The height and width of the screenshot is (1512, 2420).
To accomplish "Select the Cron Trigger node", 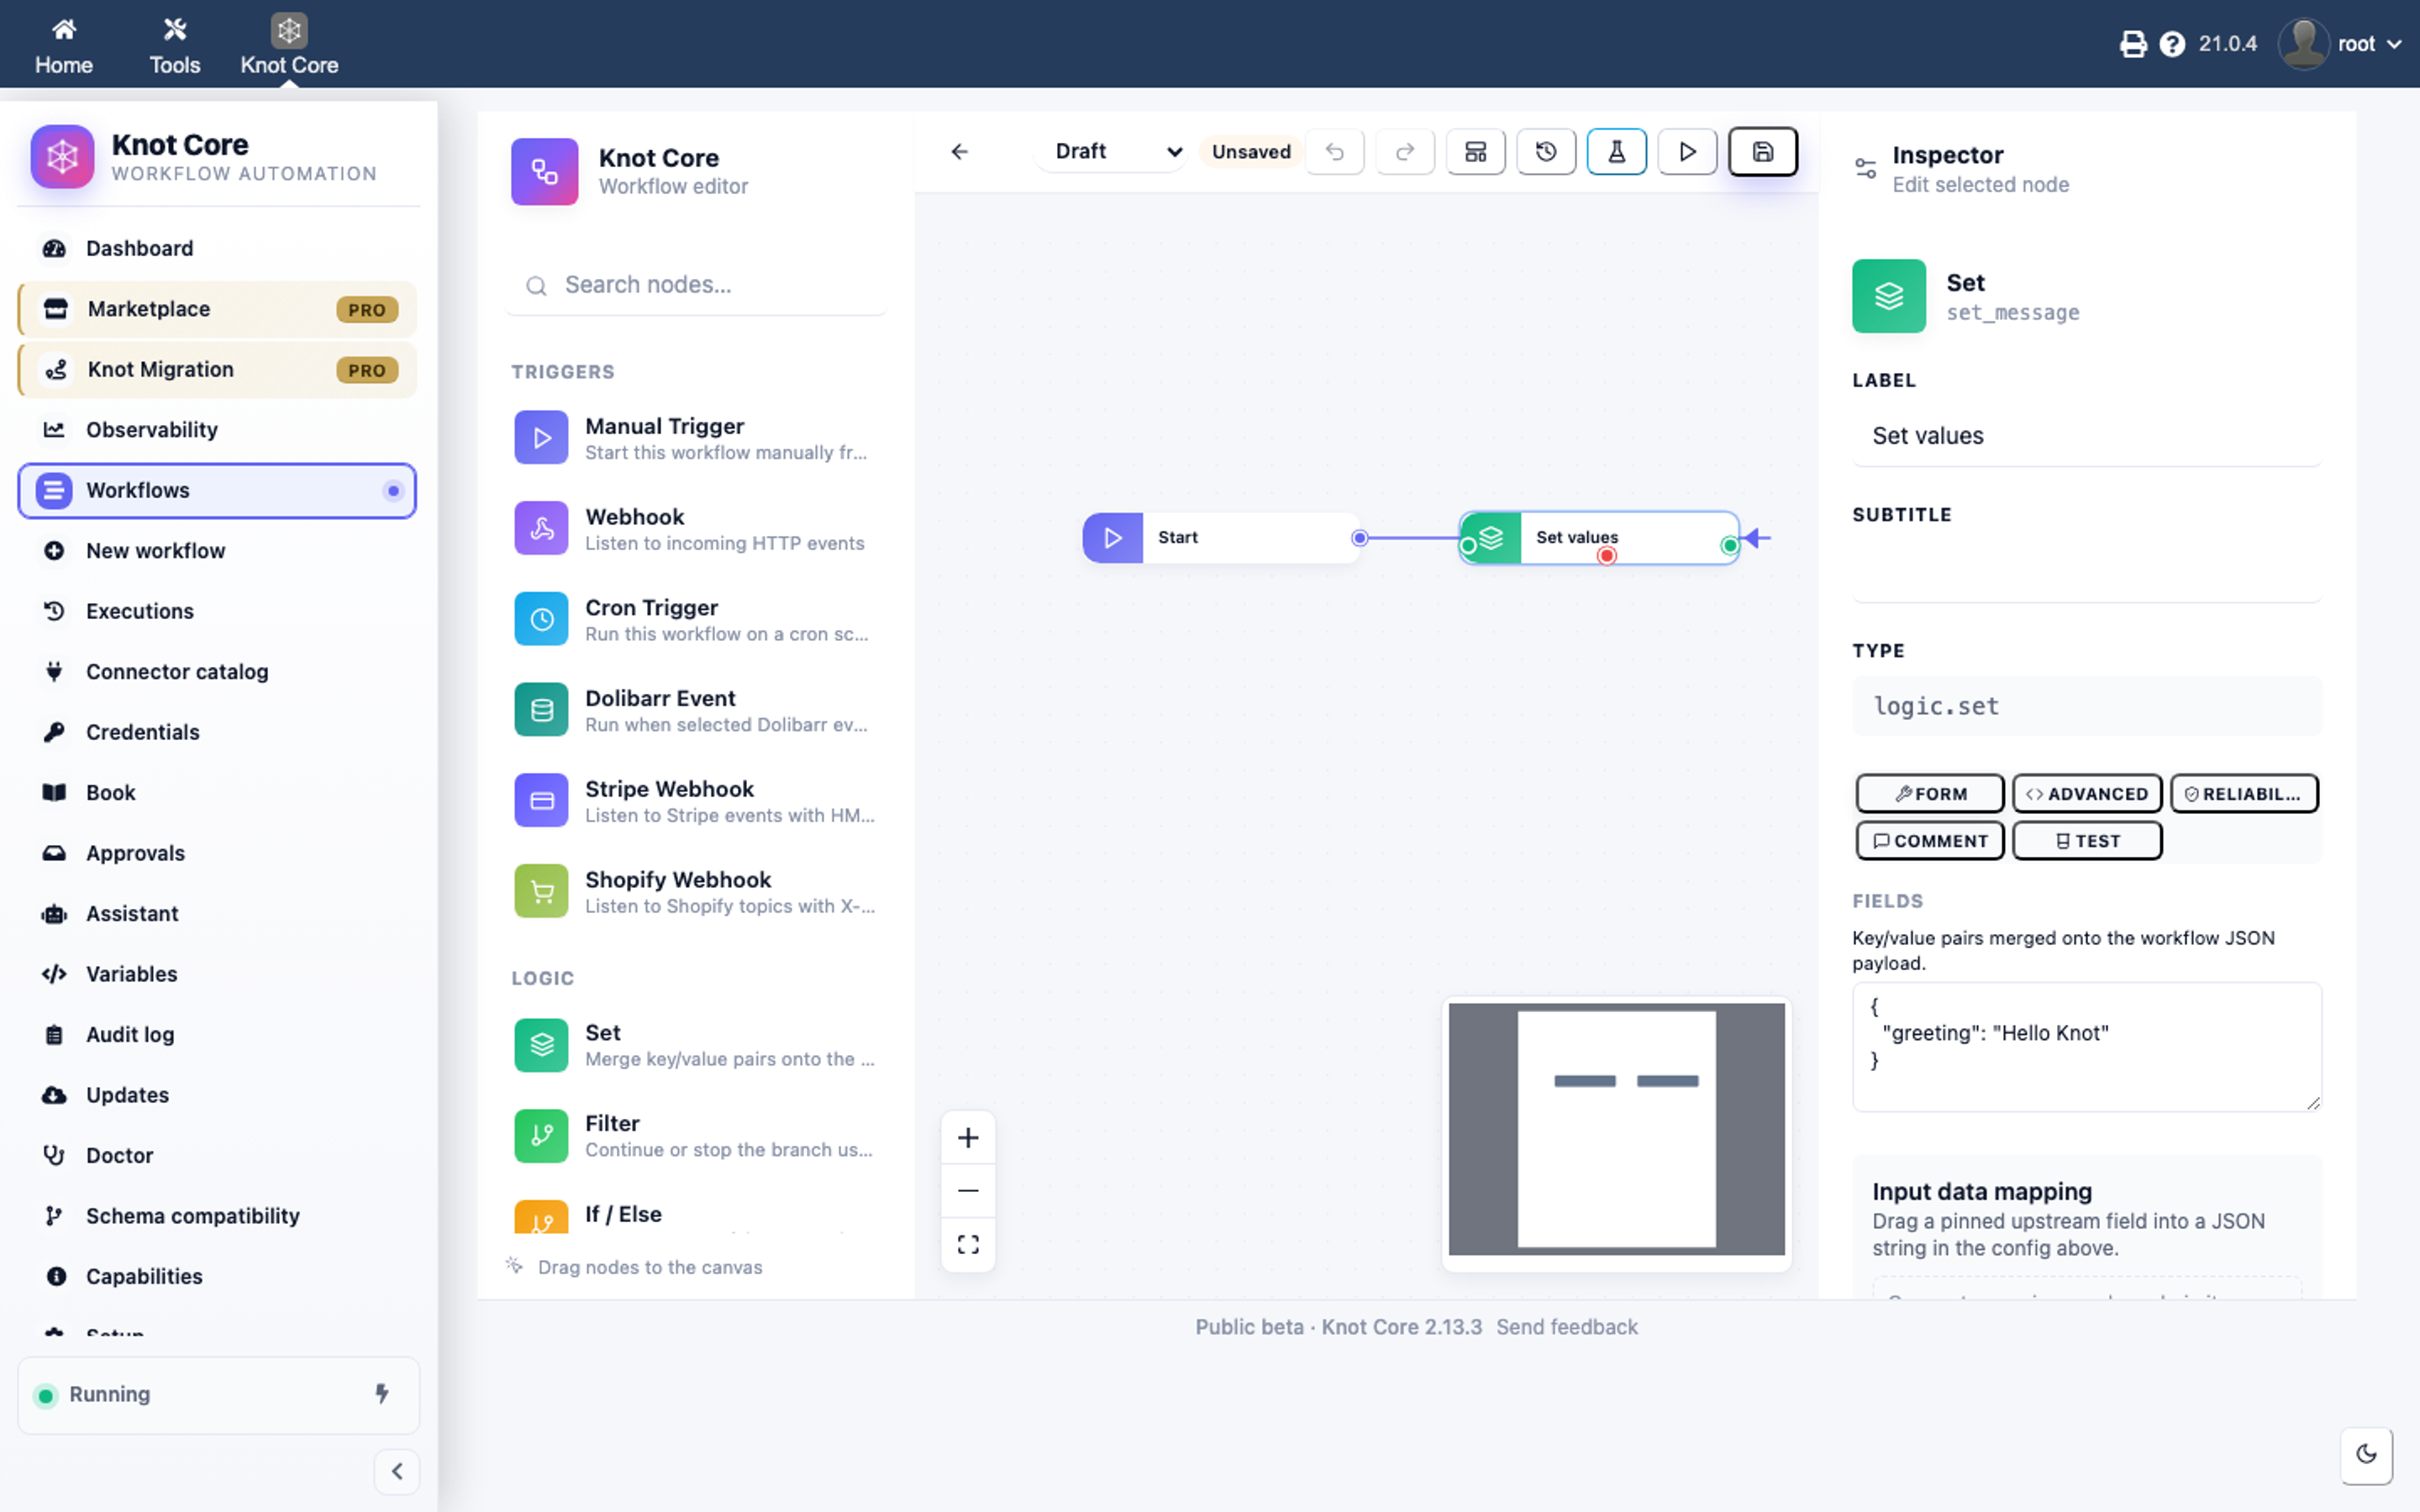I will (x=696, y=620).
